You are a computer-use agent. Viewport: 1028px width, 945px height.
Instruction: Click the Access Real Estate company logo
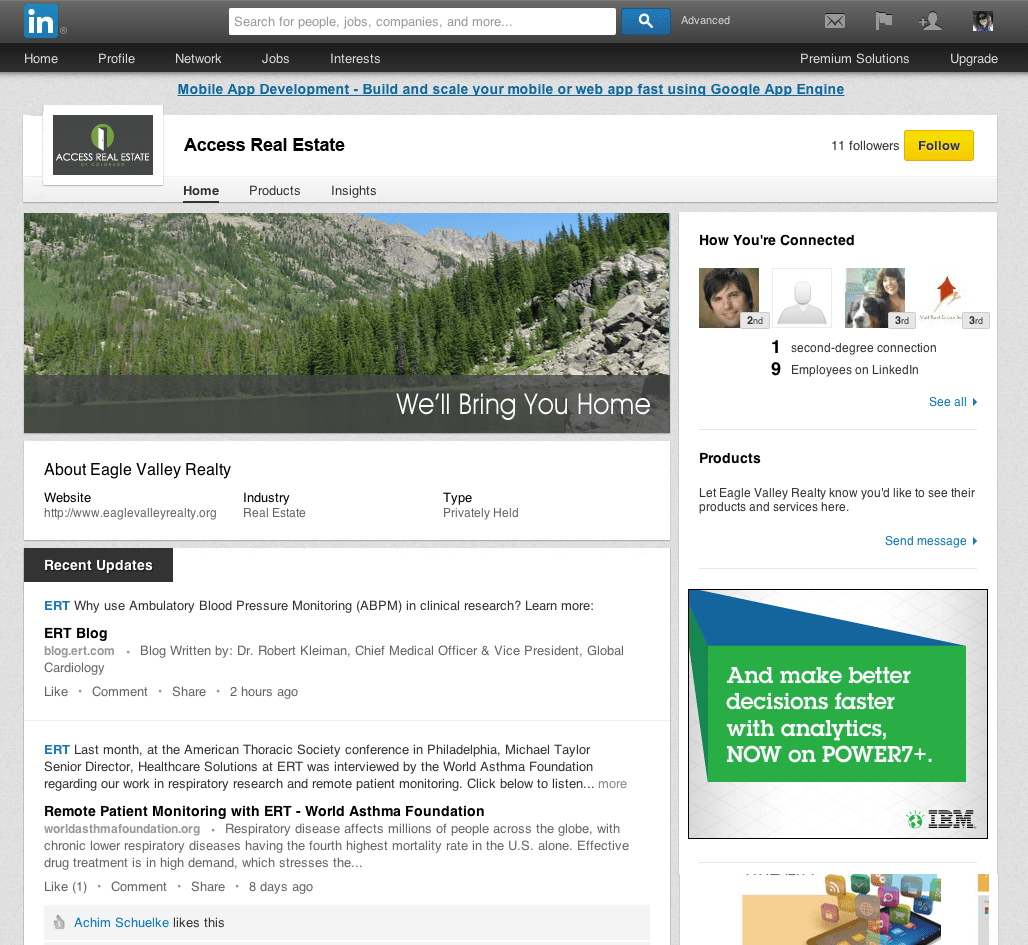[x=103, y=145]
